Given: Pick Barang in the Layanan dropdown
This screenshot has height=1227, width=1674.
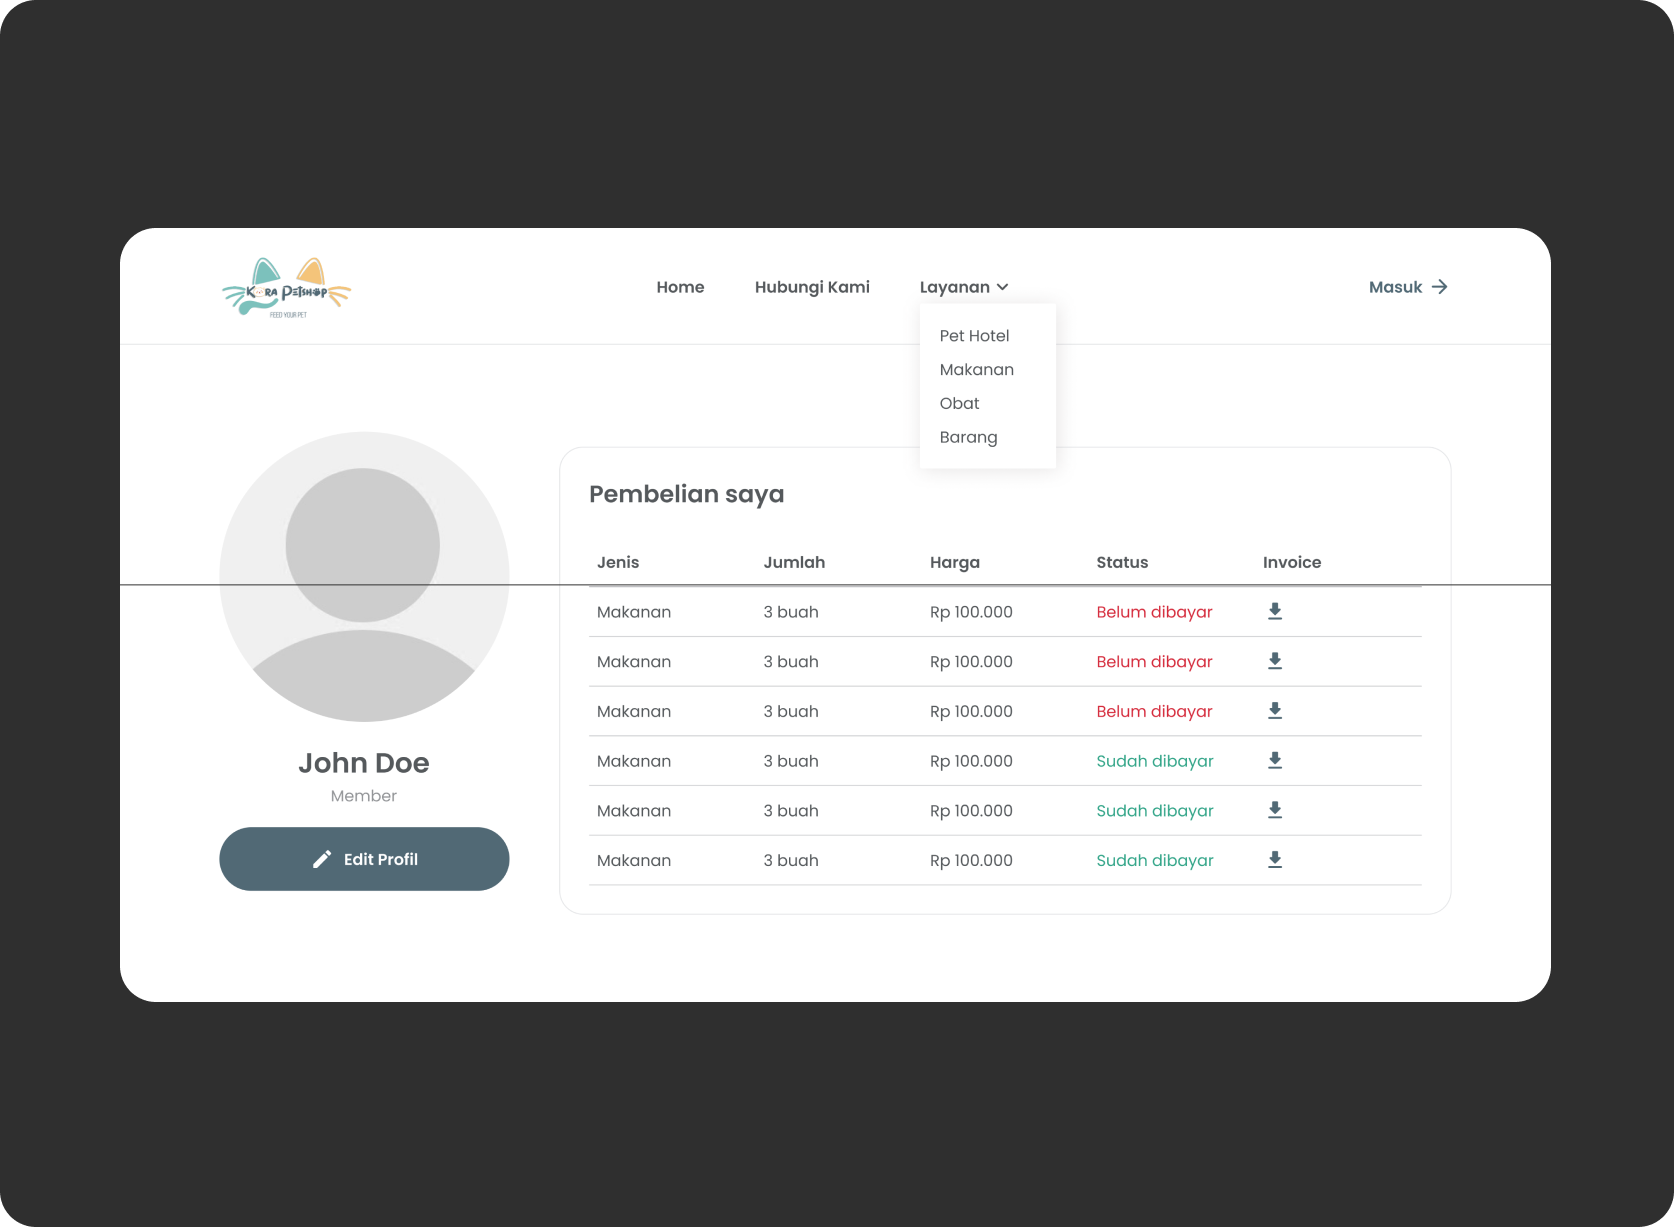Looking at the screenshot, I should (x=968, y=437).
